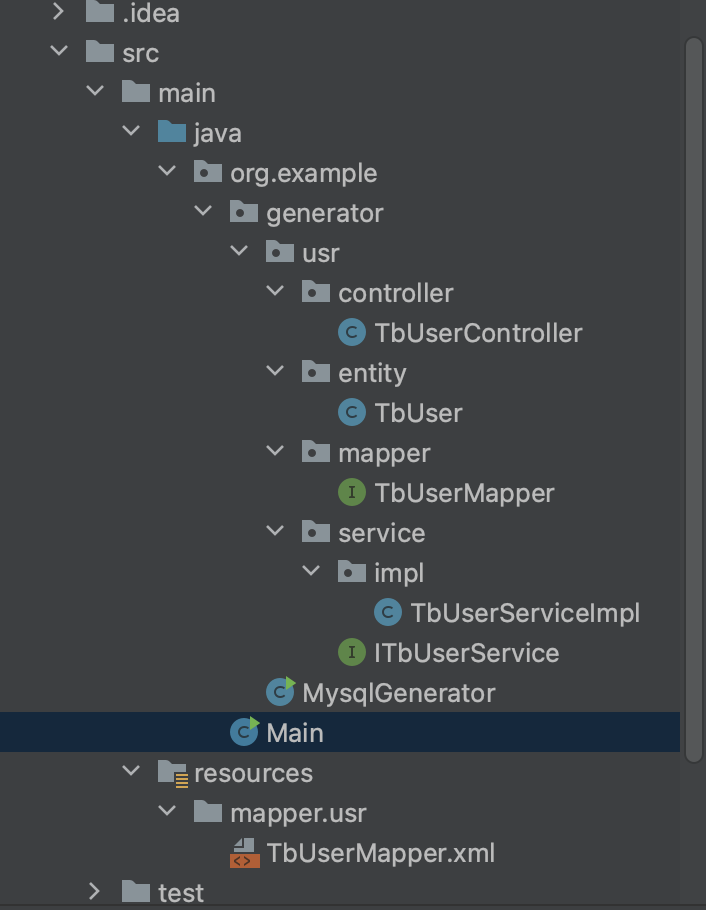Collapse the controller package chevron
706x910 pixels.
pyautogui.click(x=275, y=293)
